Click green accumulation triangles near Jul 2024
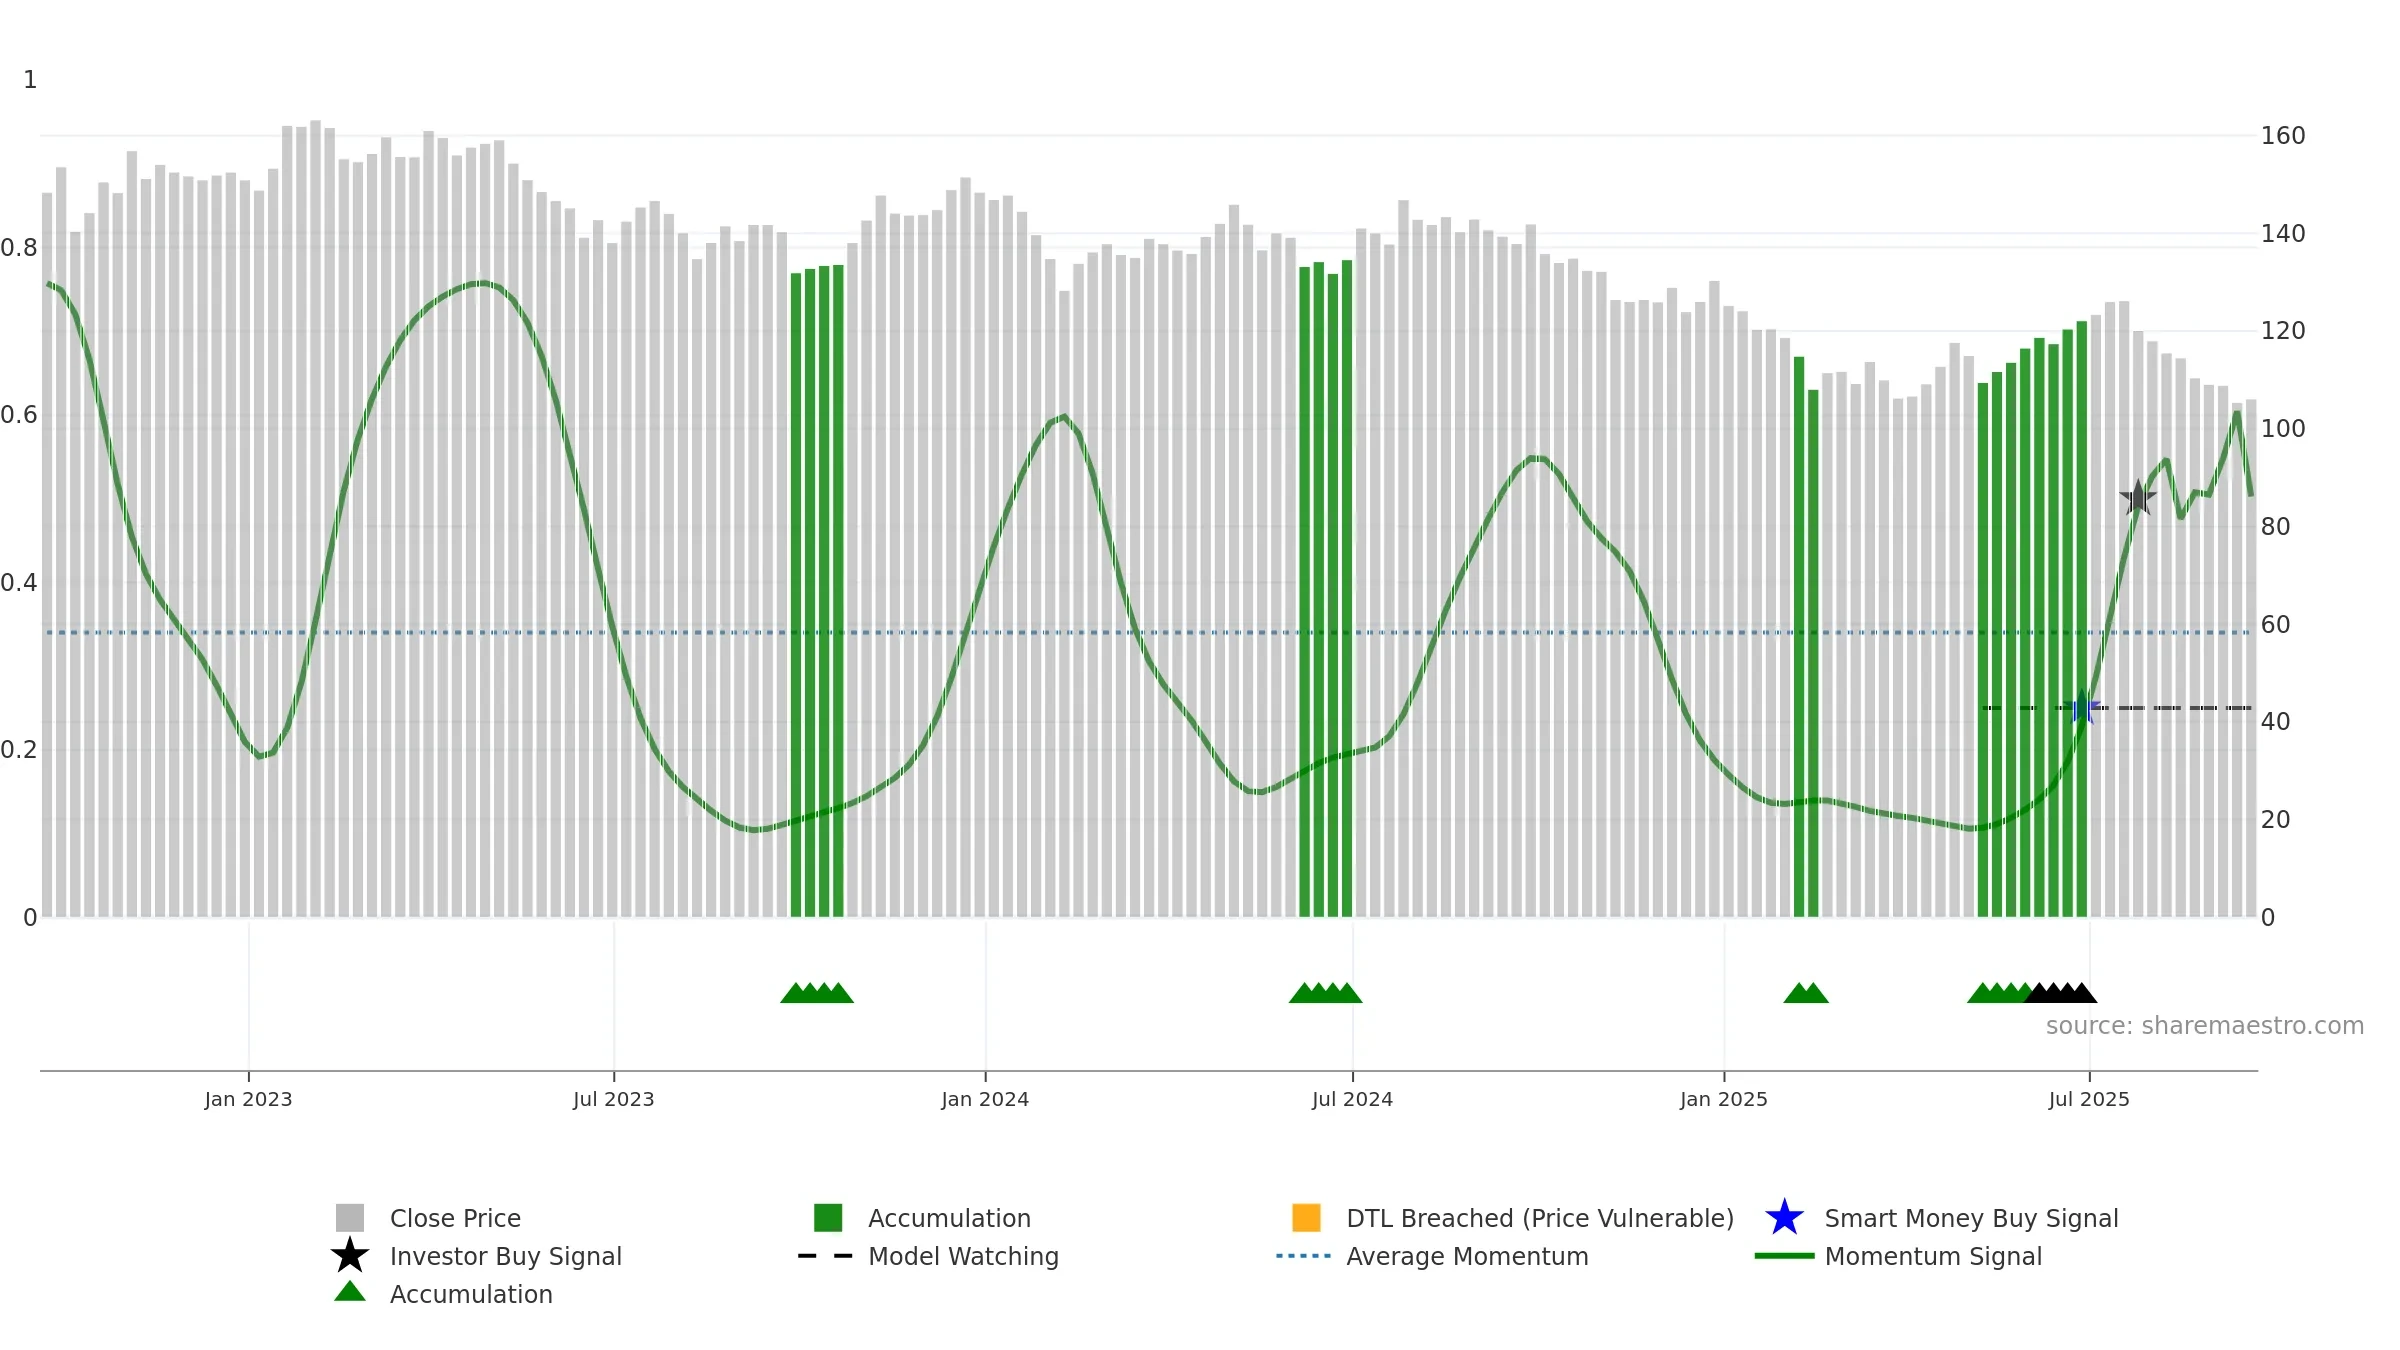 (1325, 993)
